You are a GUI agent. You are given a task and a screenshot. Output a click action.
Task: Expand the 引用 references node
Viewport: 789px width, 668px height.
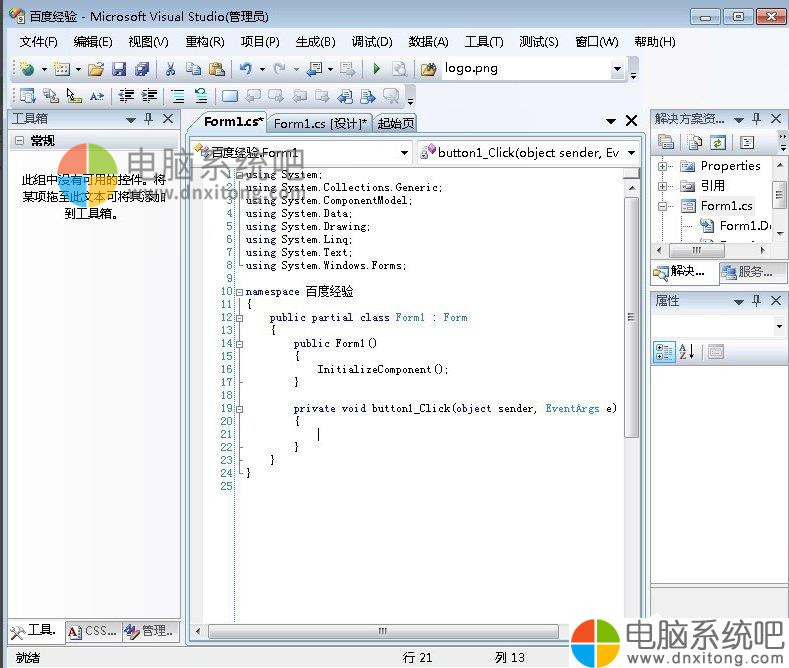[x=663, y=186]
